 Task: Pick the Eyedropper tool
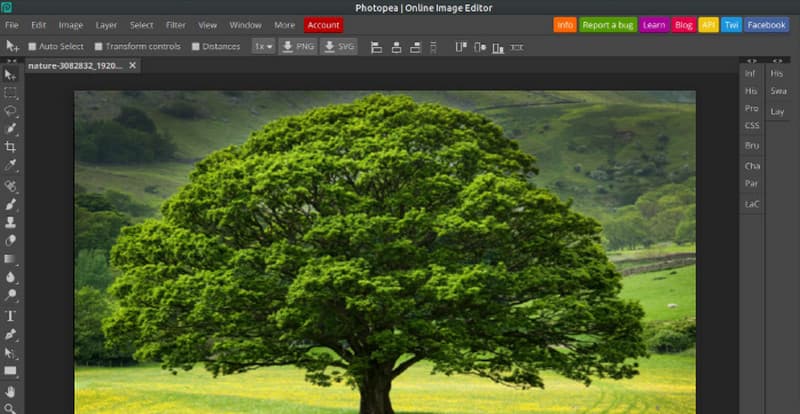click(11, 164)
